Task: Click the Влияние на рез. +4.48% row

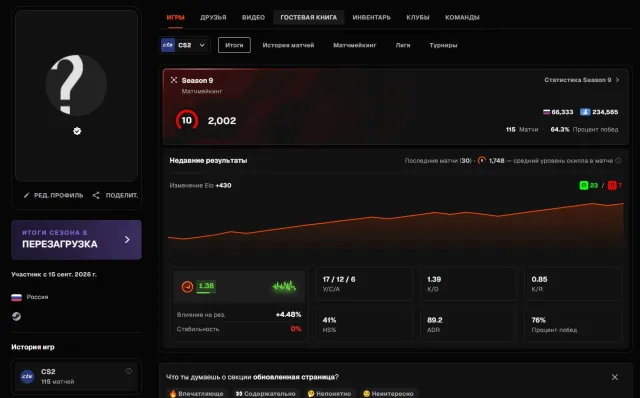Action: [239, 315]
